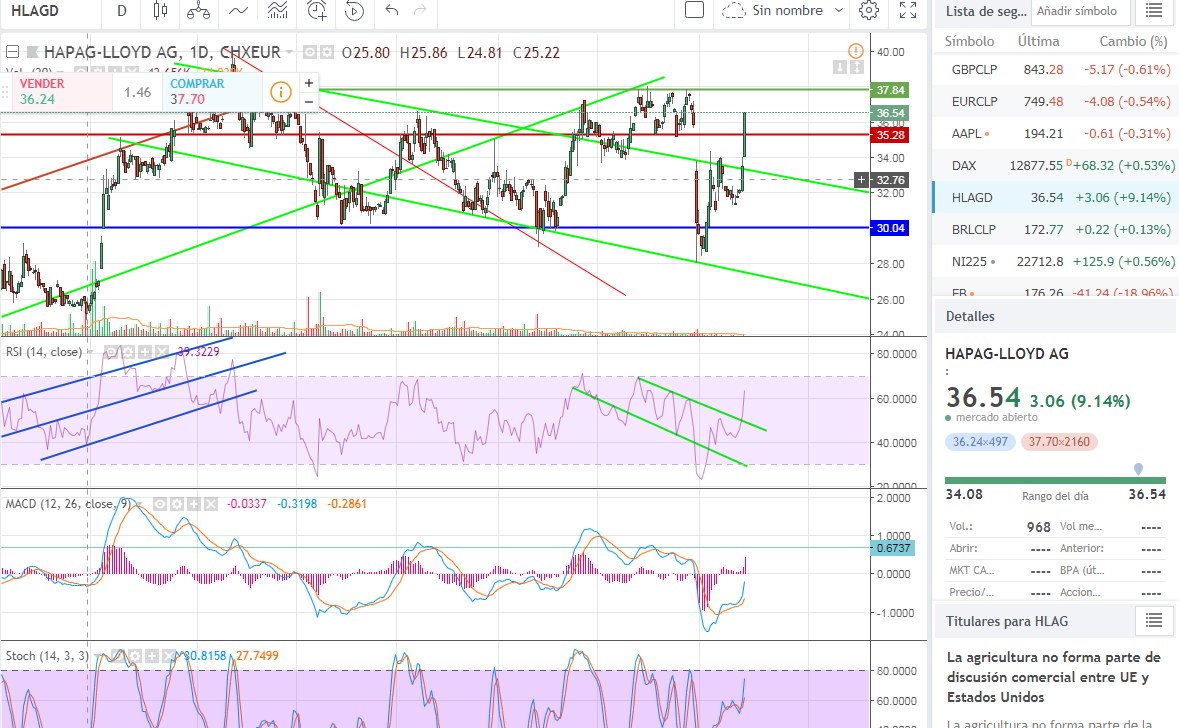The height and width of the screenshot is (728, 1179).
Task: Open the D interval dropdown
Action: (x=122, y=11)
